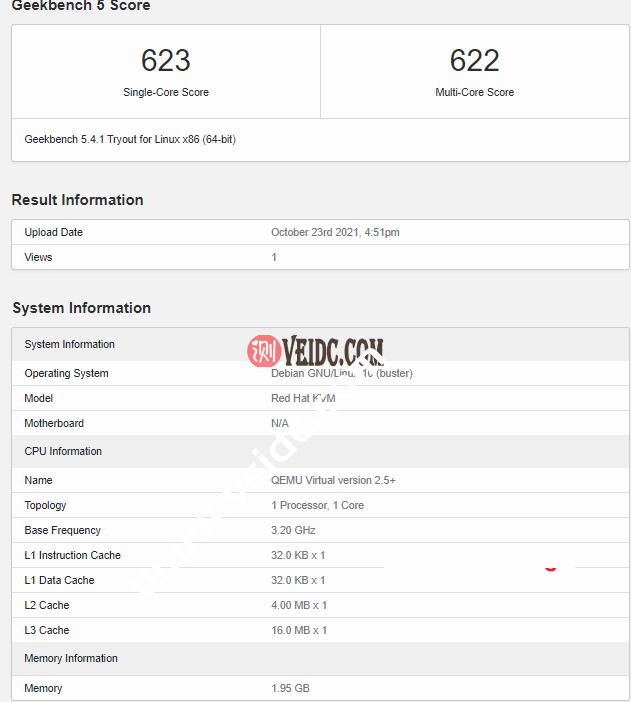Screen dimensions: 631x702
Task: Click the CPU 'Name' row label
Action: pos(38,480)
